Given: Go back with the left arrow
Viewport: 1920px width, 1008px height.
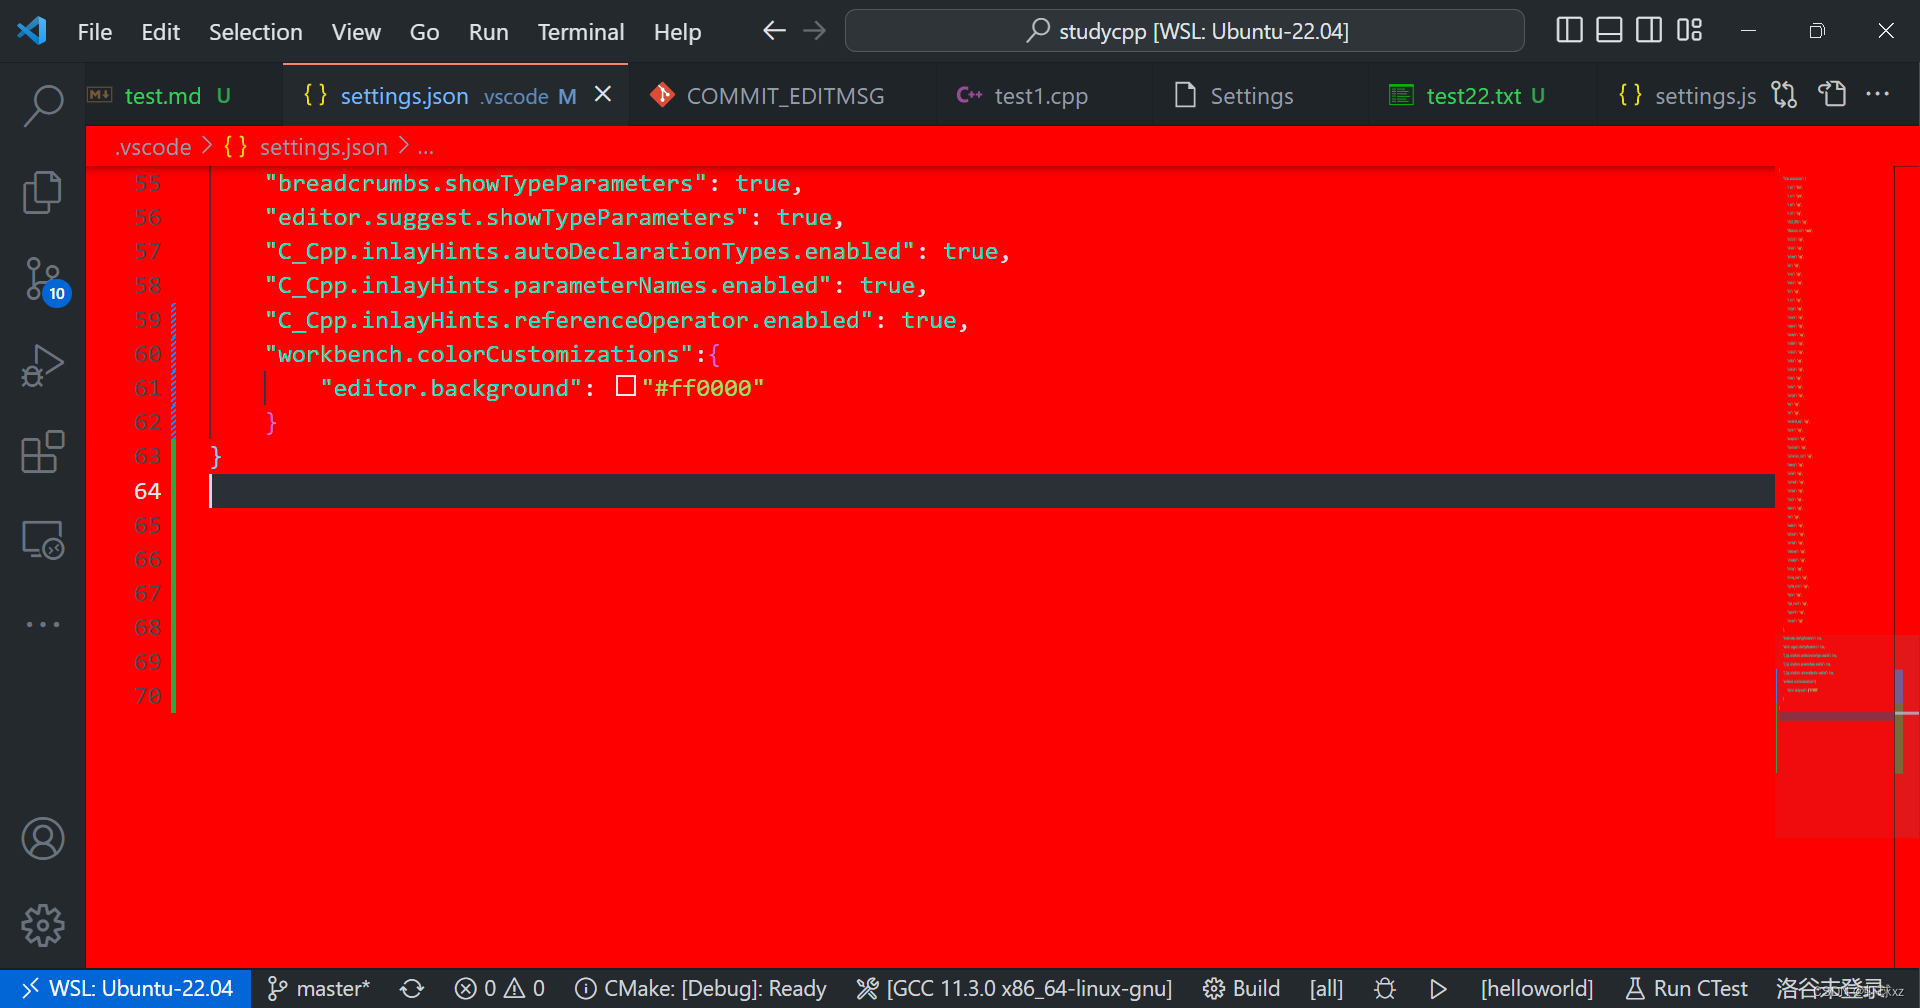Looking at the screenshot, I should [x=774, y=31].
